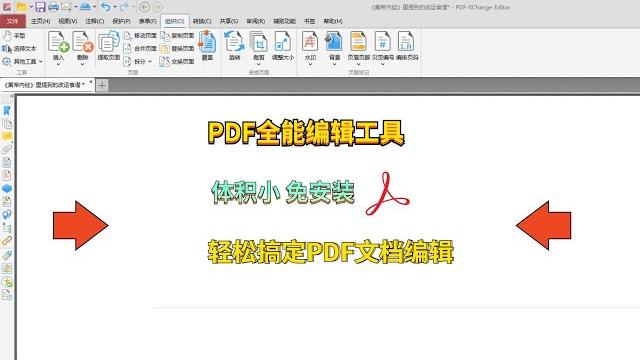Switch to the Convert (转换) ribbon tab

pyautogui.click(x=202, y=21)
